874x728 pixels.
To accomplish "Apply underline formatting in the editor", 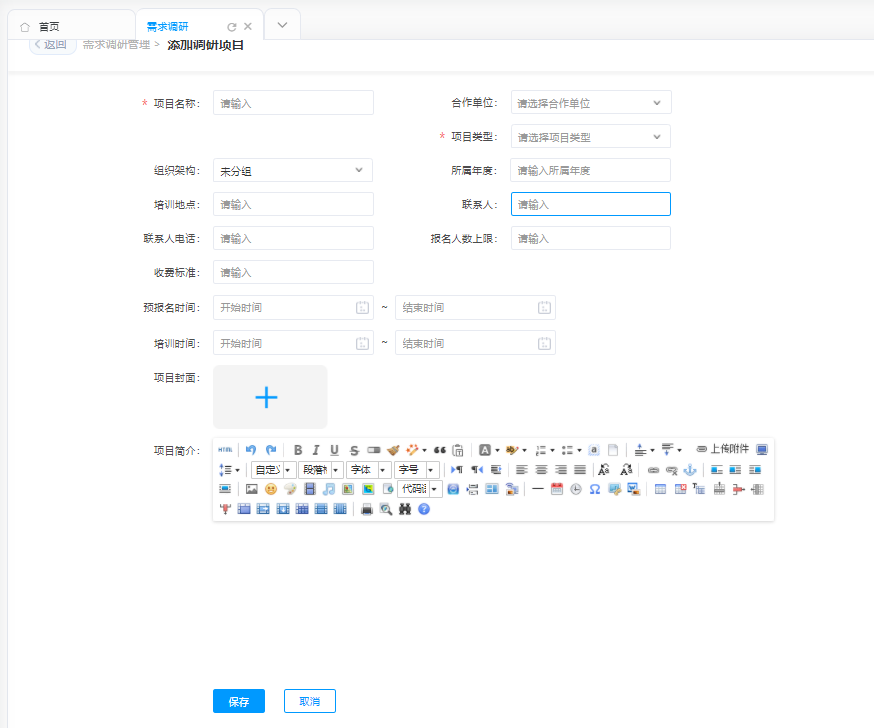I will [334, 450].
